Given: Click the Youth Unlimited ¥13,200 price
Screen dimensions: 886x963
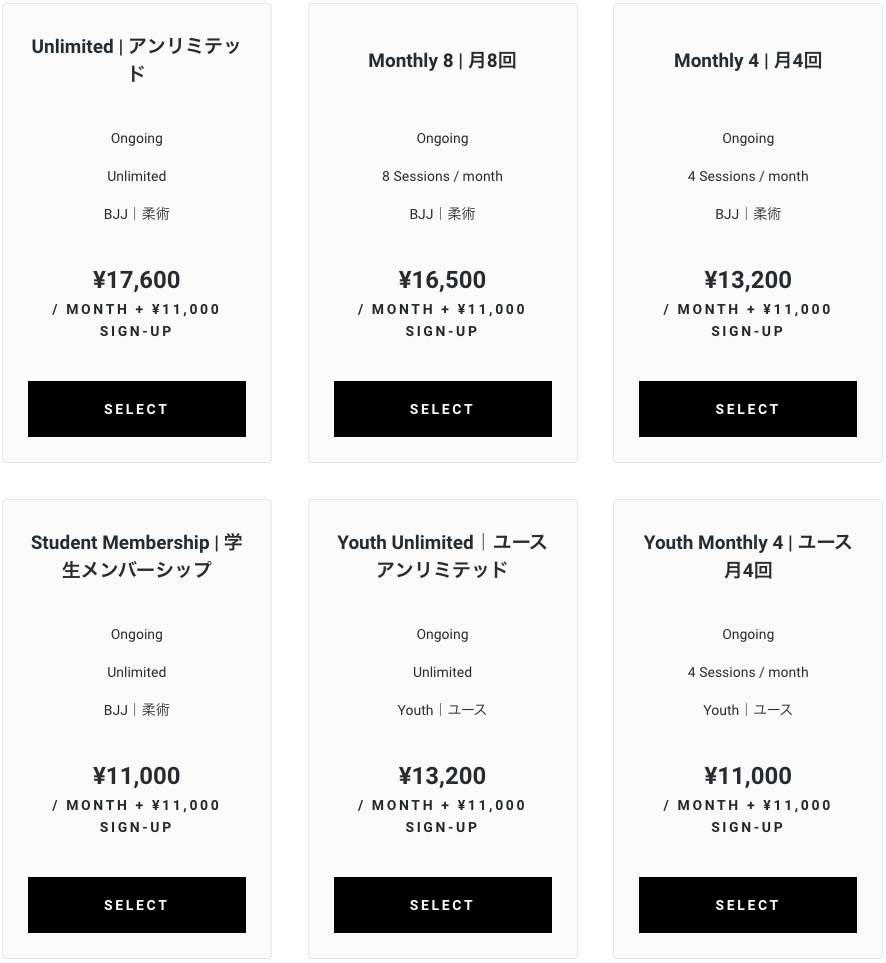Looking at the screenshot, I should click(x=442, y=776).
